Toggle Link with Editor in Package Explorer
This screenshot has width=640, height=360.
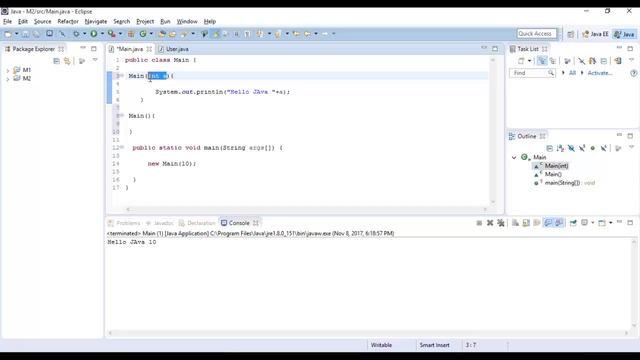point(67,61)
